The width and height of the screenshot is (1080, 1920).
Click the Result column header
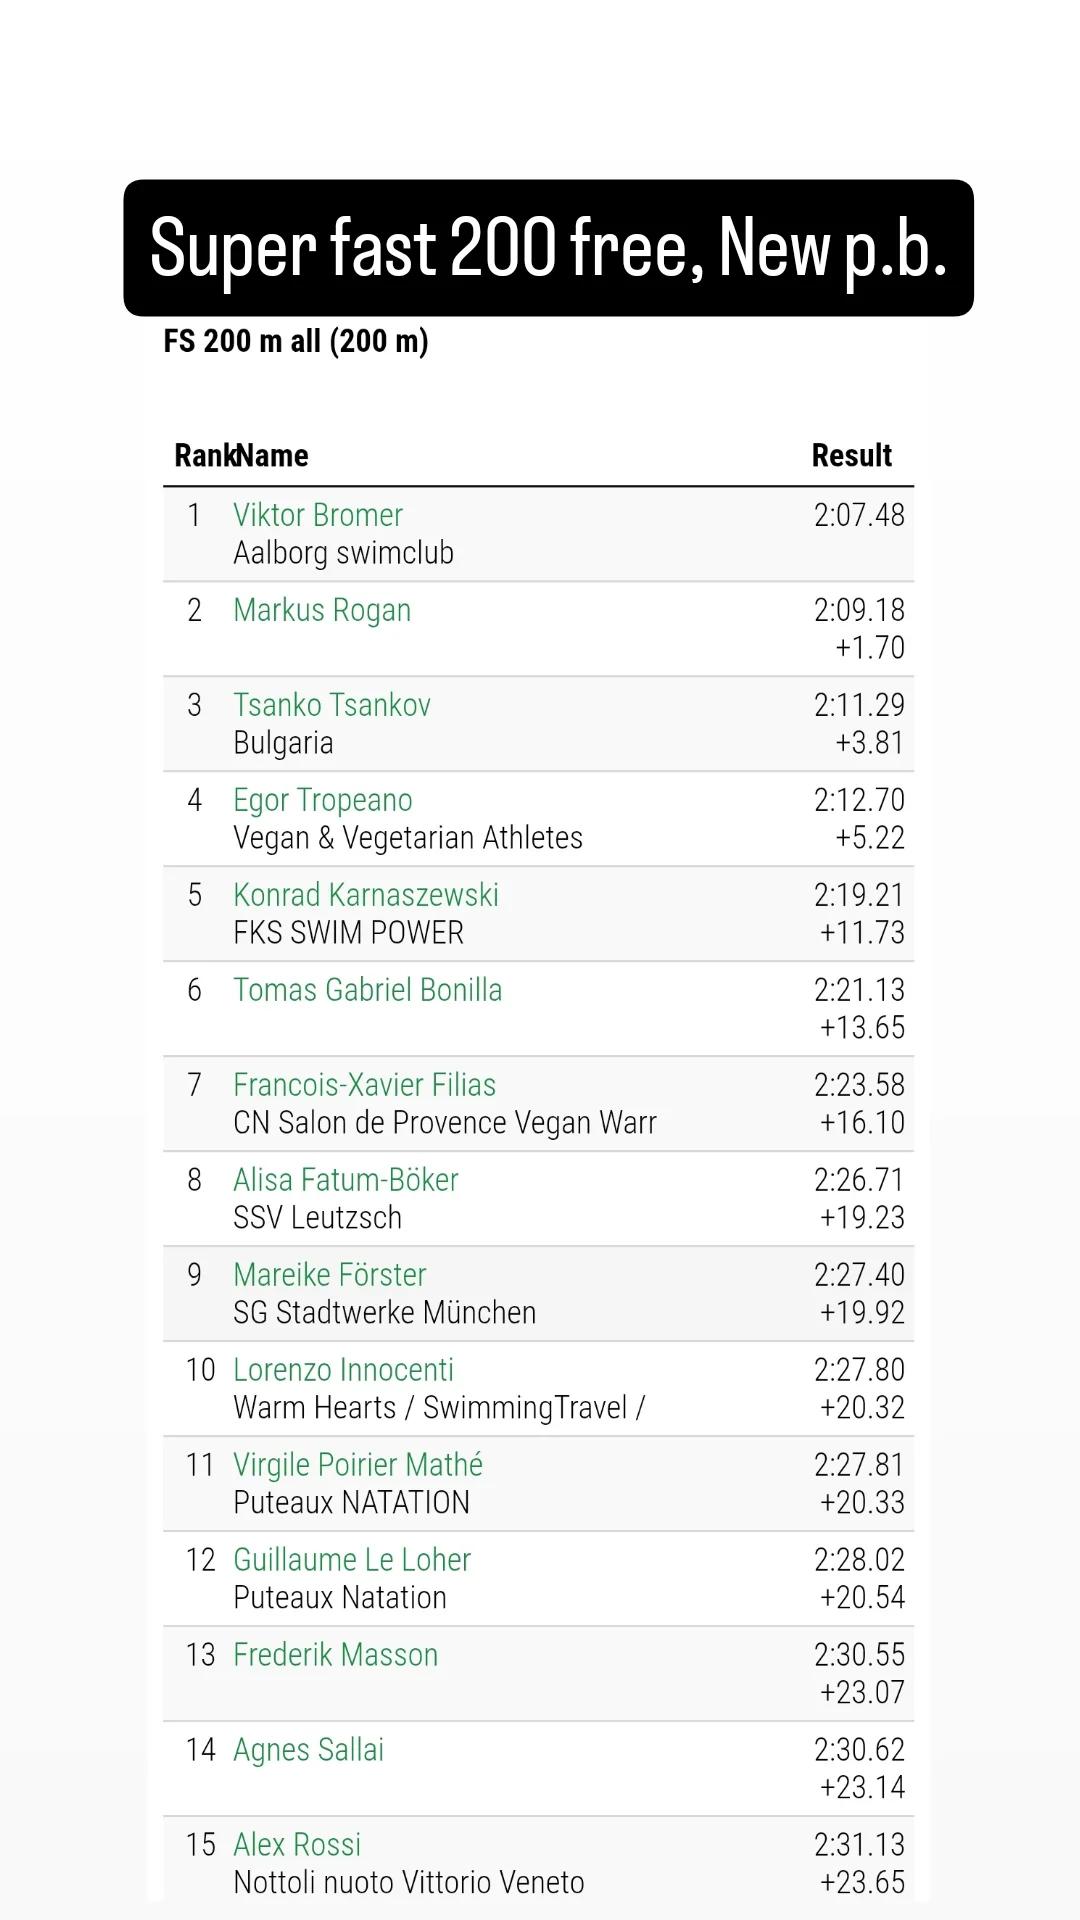(x=852, y=456)
